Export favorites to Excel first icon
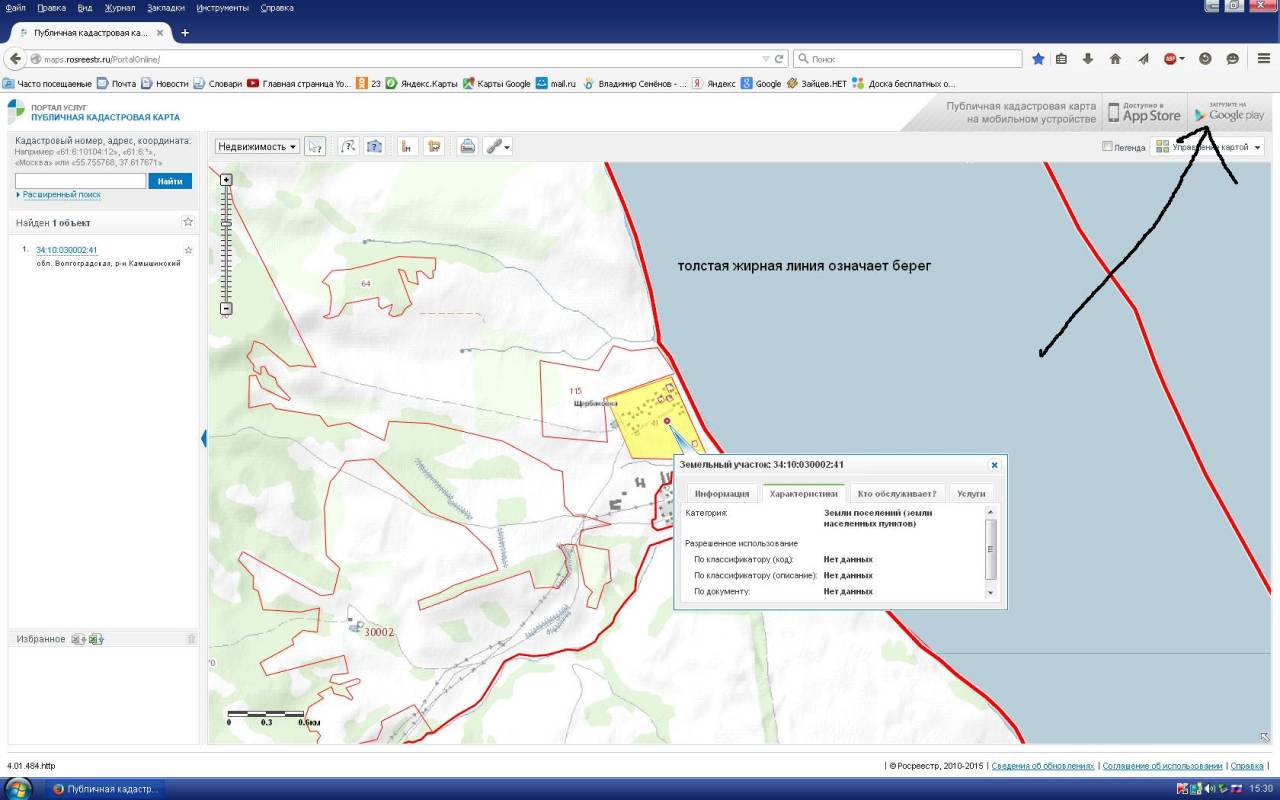 (x=78, y=639)
